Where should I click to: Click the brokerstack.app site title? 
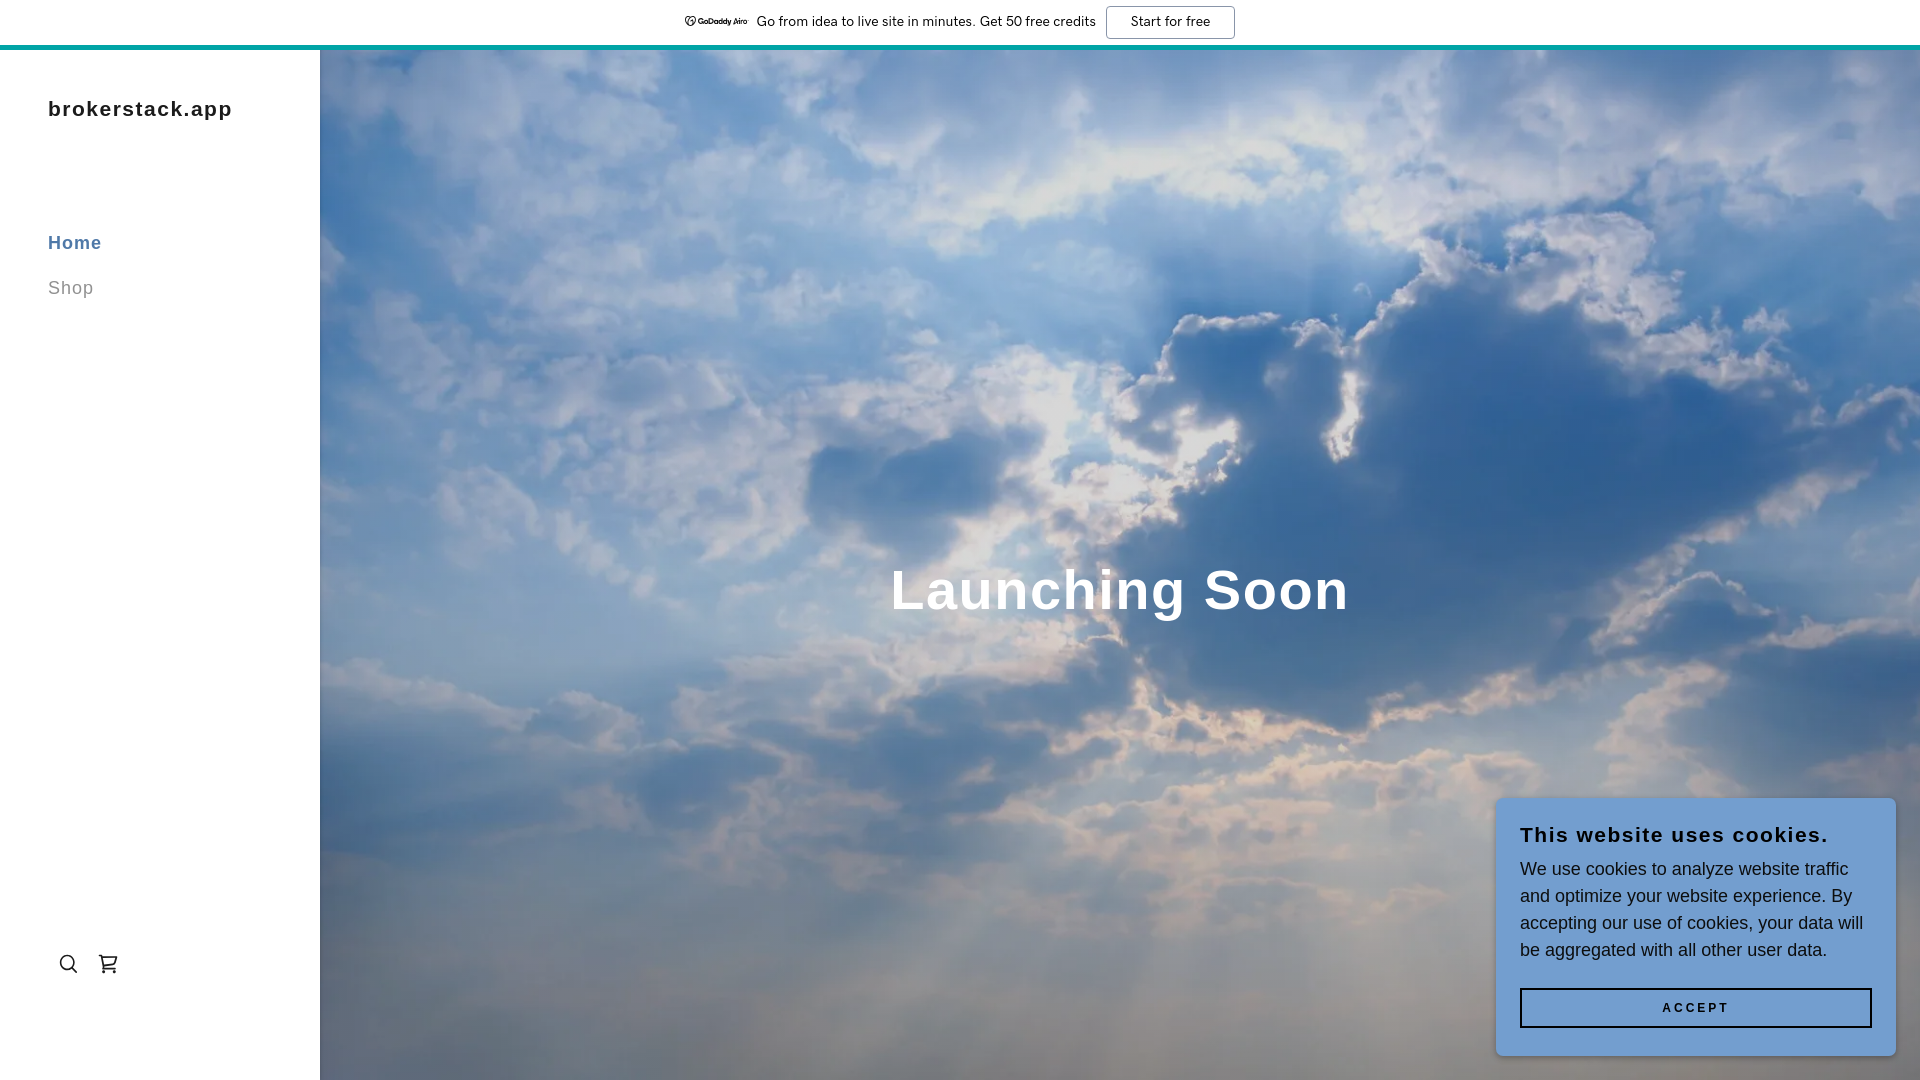click(x=140, y=109)
